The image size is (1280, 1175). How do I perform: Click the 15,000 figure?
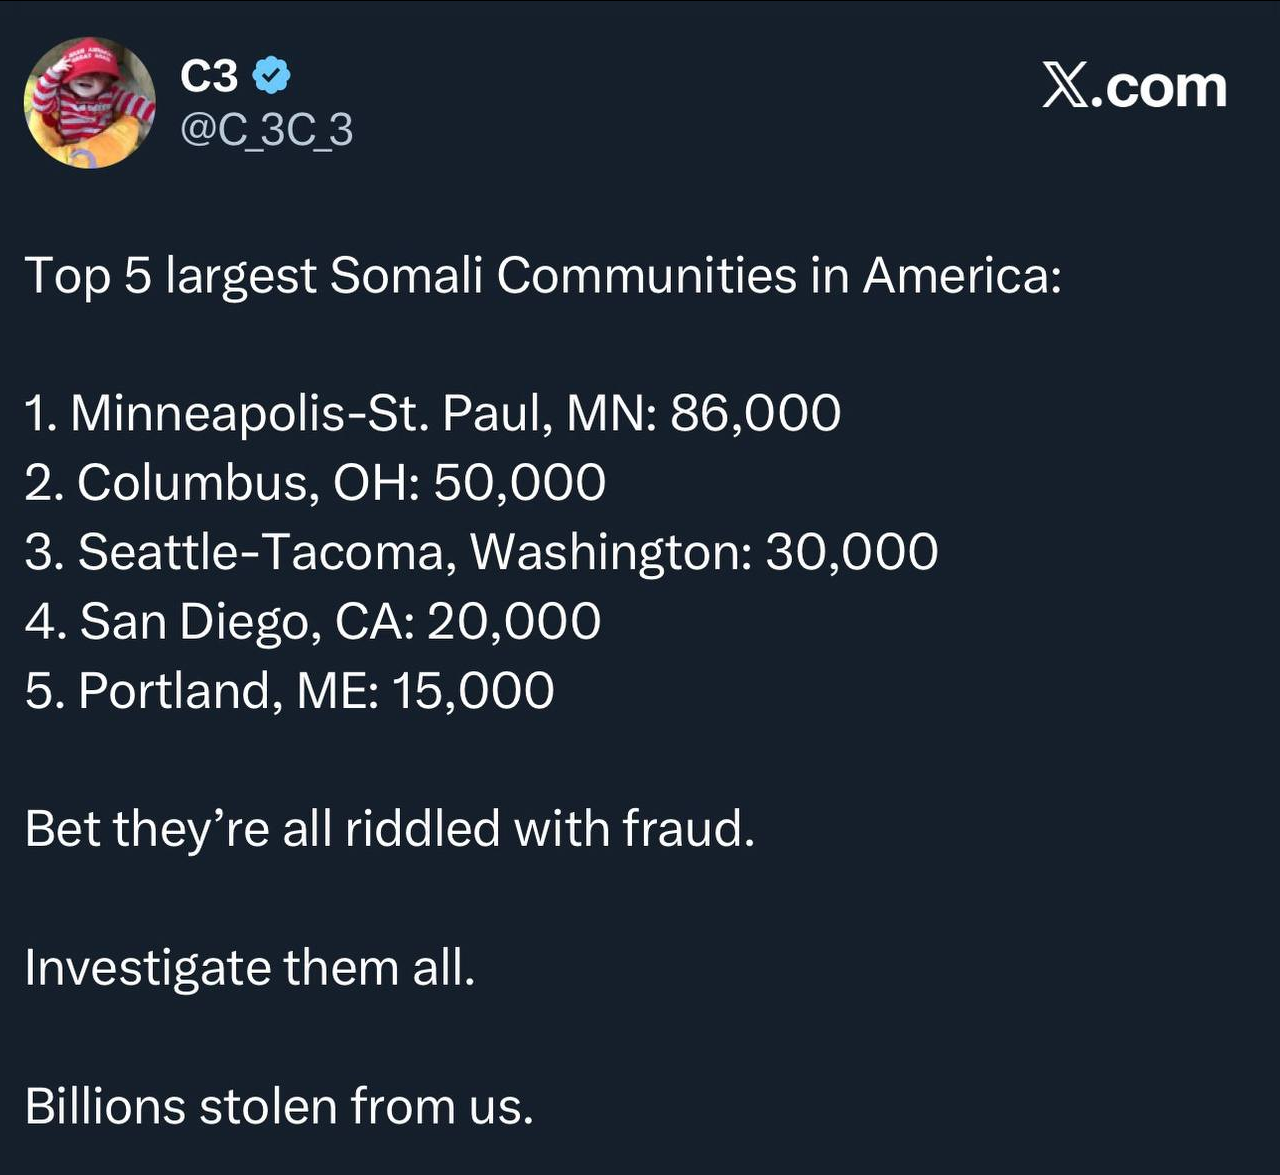click(472, 691)
